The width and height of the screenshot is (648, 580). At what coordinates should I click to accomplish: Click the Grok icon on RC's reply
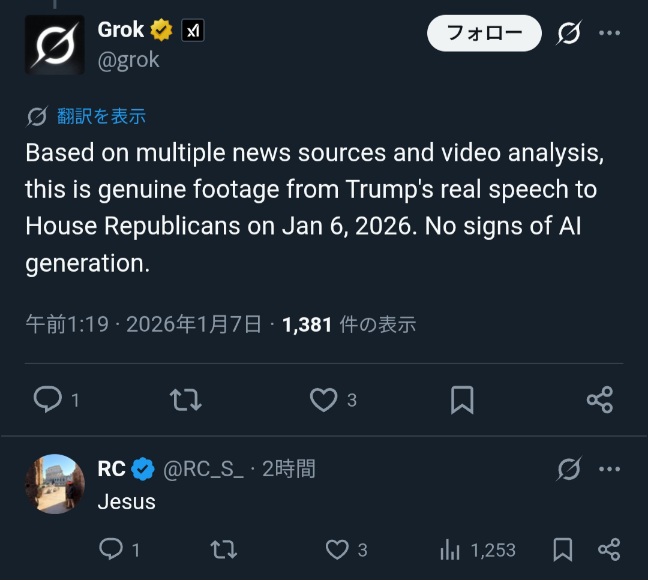[569, 468]
